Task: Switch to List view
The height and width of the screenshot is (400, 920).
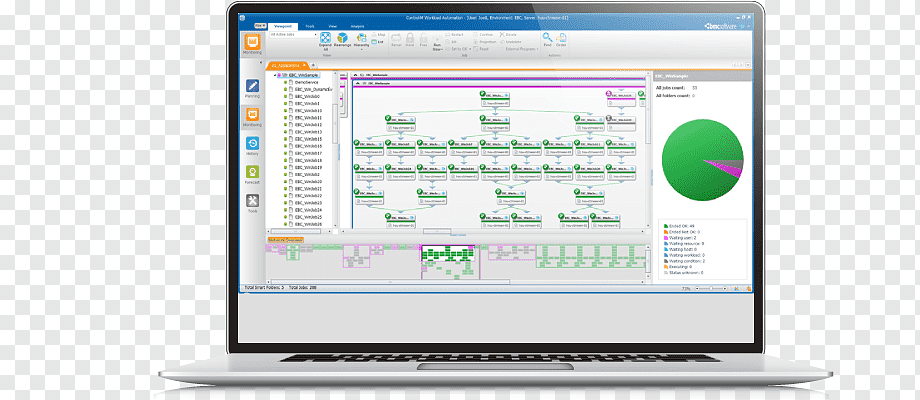Action: (x=378, y=42)
